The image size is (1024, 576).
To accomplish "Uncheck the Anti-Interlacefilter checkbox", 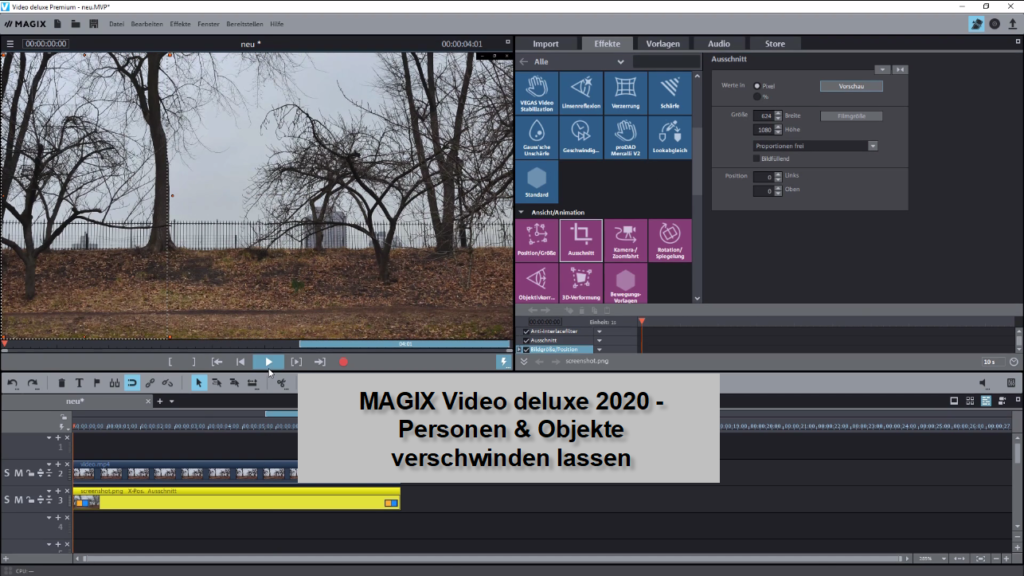I will (x=526, y=332).
